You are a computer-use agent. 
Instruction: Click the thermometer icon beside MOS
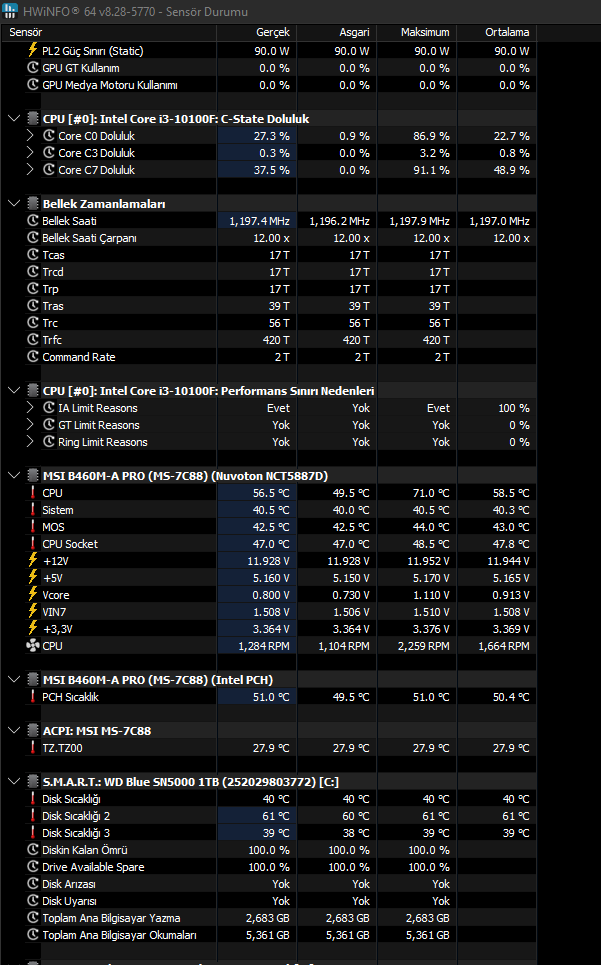(x=33, y=526)
